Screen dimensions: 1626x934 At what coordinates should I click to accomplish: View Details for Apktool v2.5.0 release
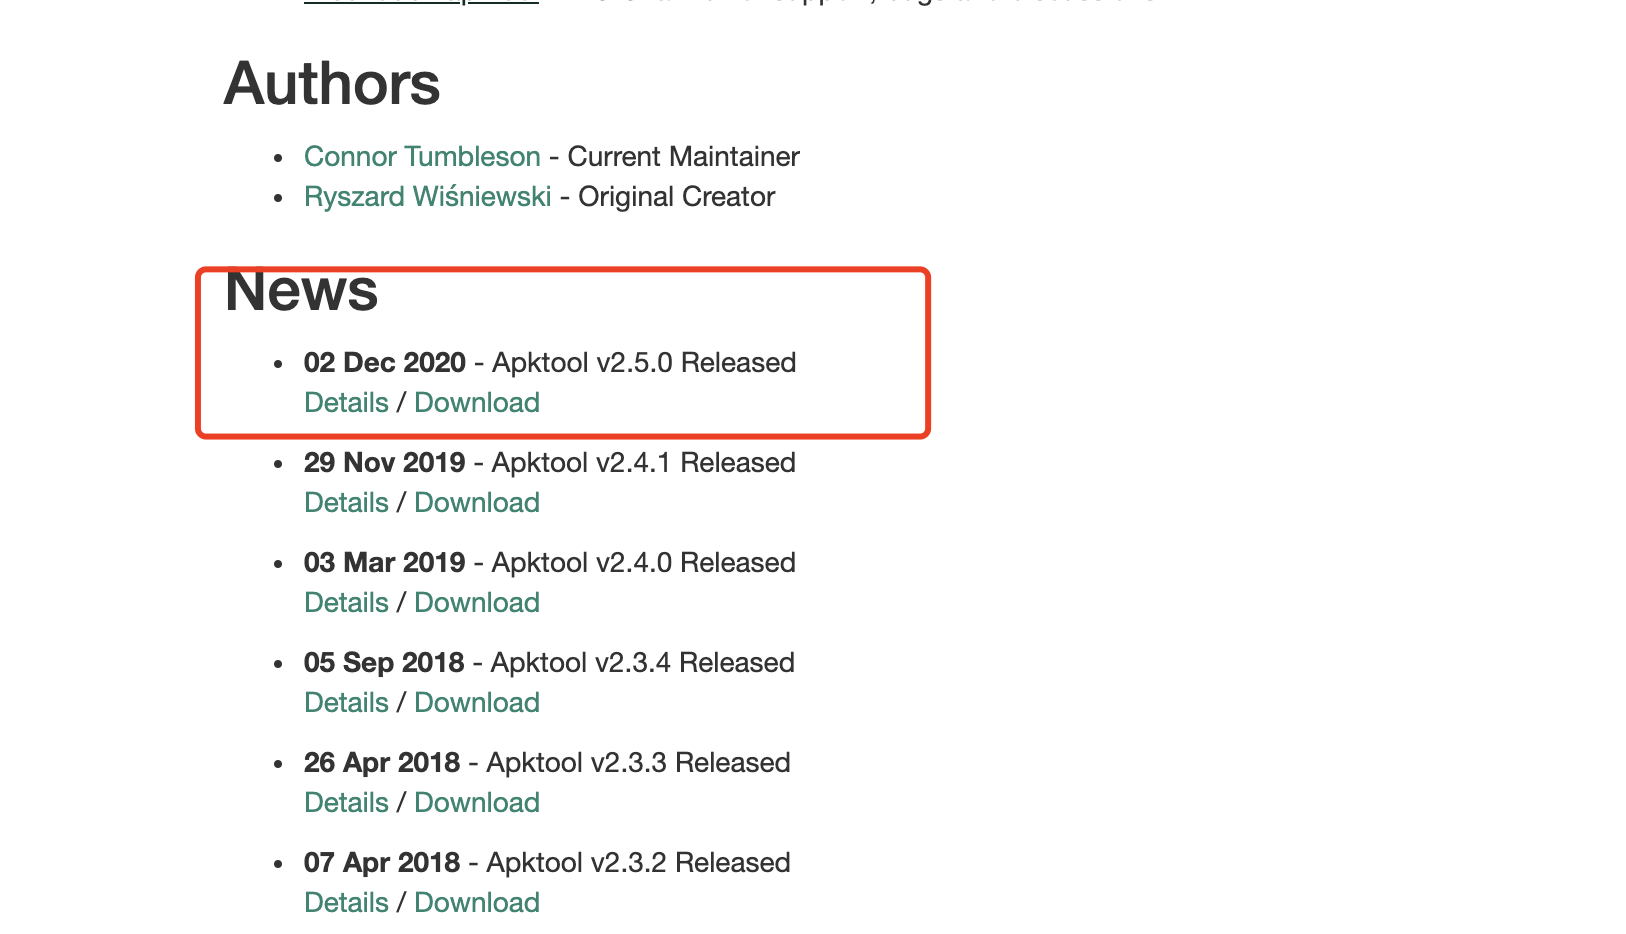pyautogui.click(x=346, y=403)
